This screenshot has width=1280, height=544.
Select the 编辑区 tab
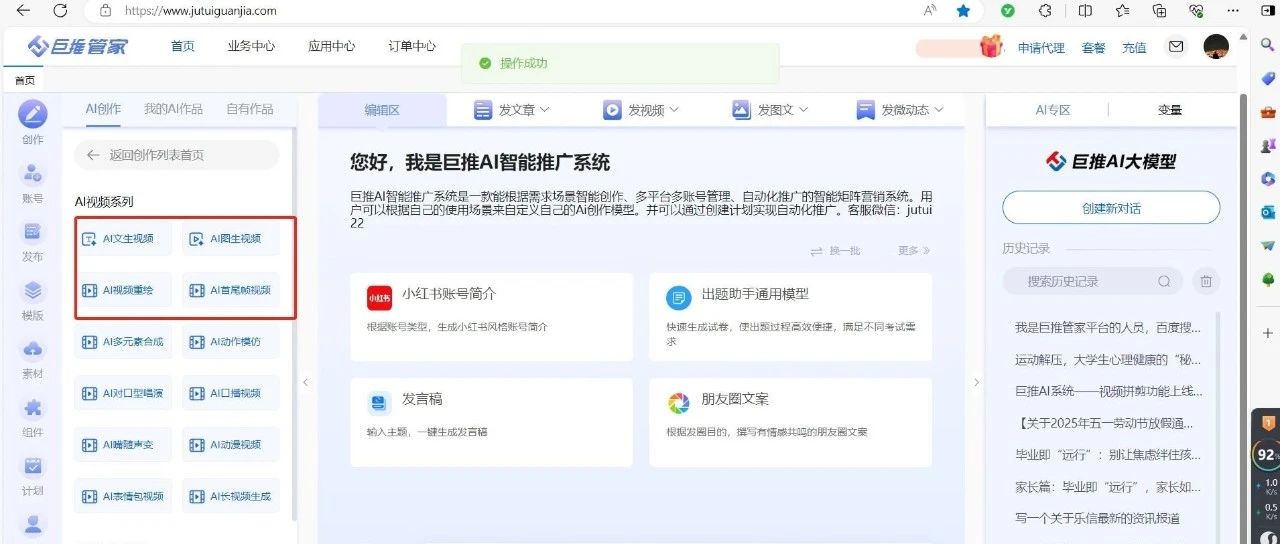tap(382, 110)
